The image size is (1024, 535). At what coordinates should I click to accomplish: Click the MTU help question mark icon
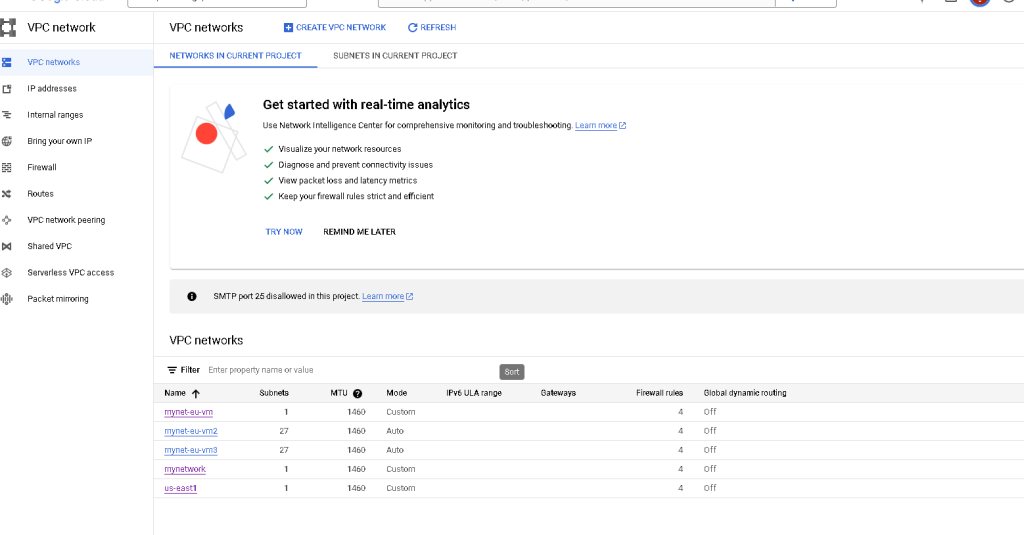tap(357, 393)
